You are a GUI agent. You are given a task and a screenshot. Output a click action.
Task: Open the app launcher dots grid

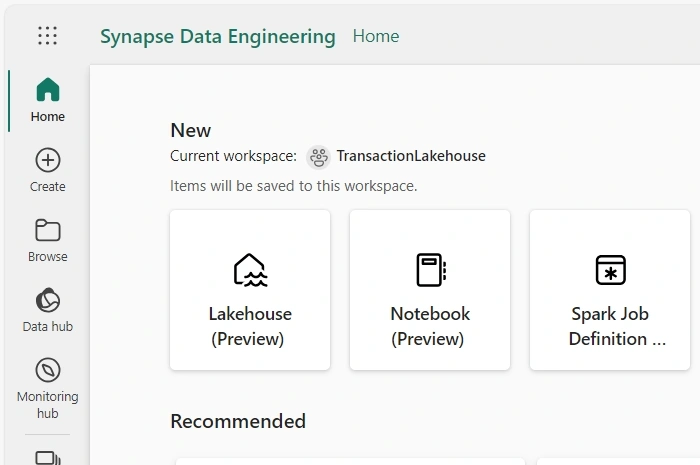[47, 36]
